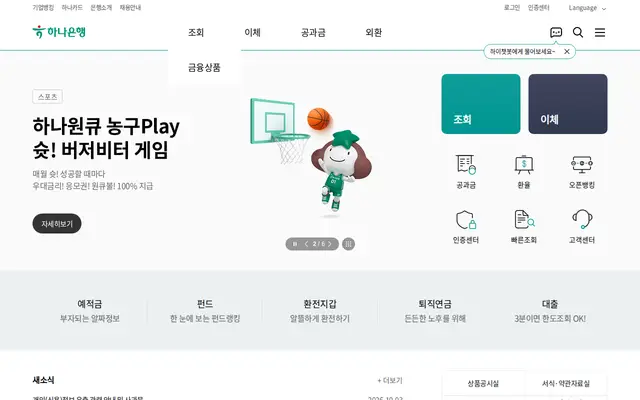Click the teal 조회 tile
This screenshot has height=400, width=640.
[481, 104]
